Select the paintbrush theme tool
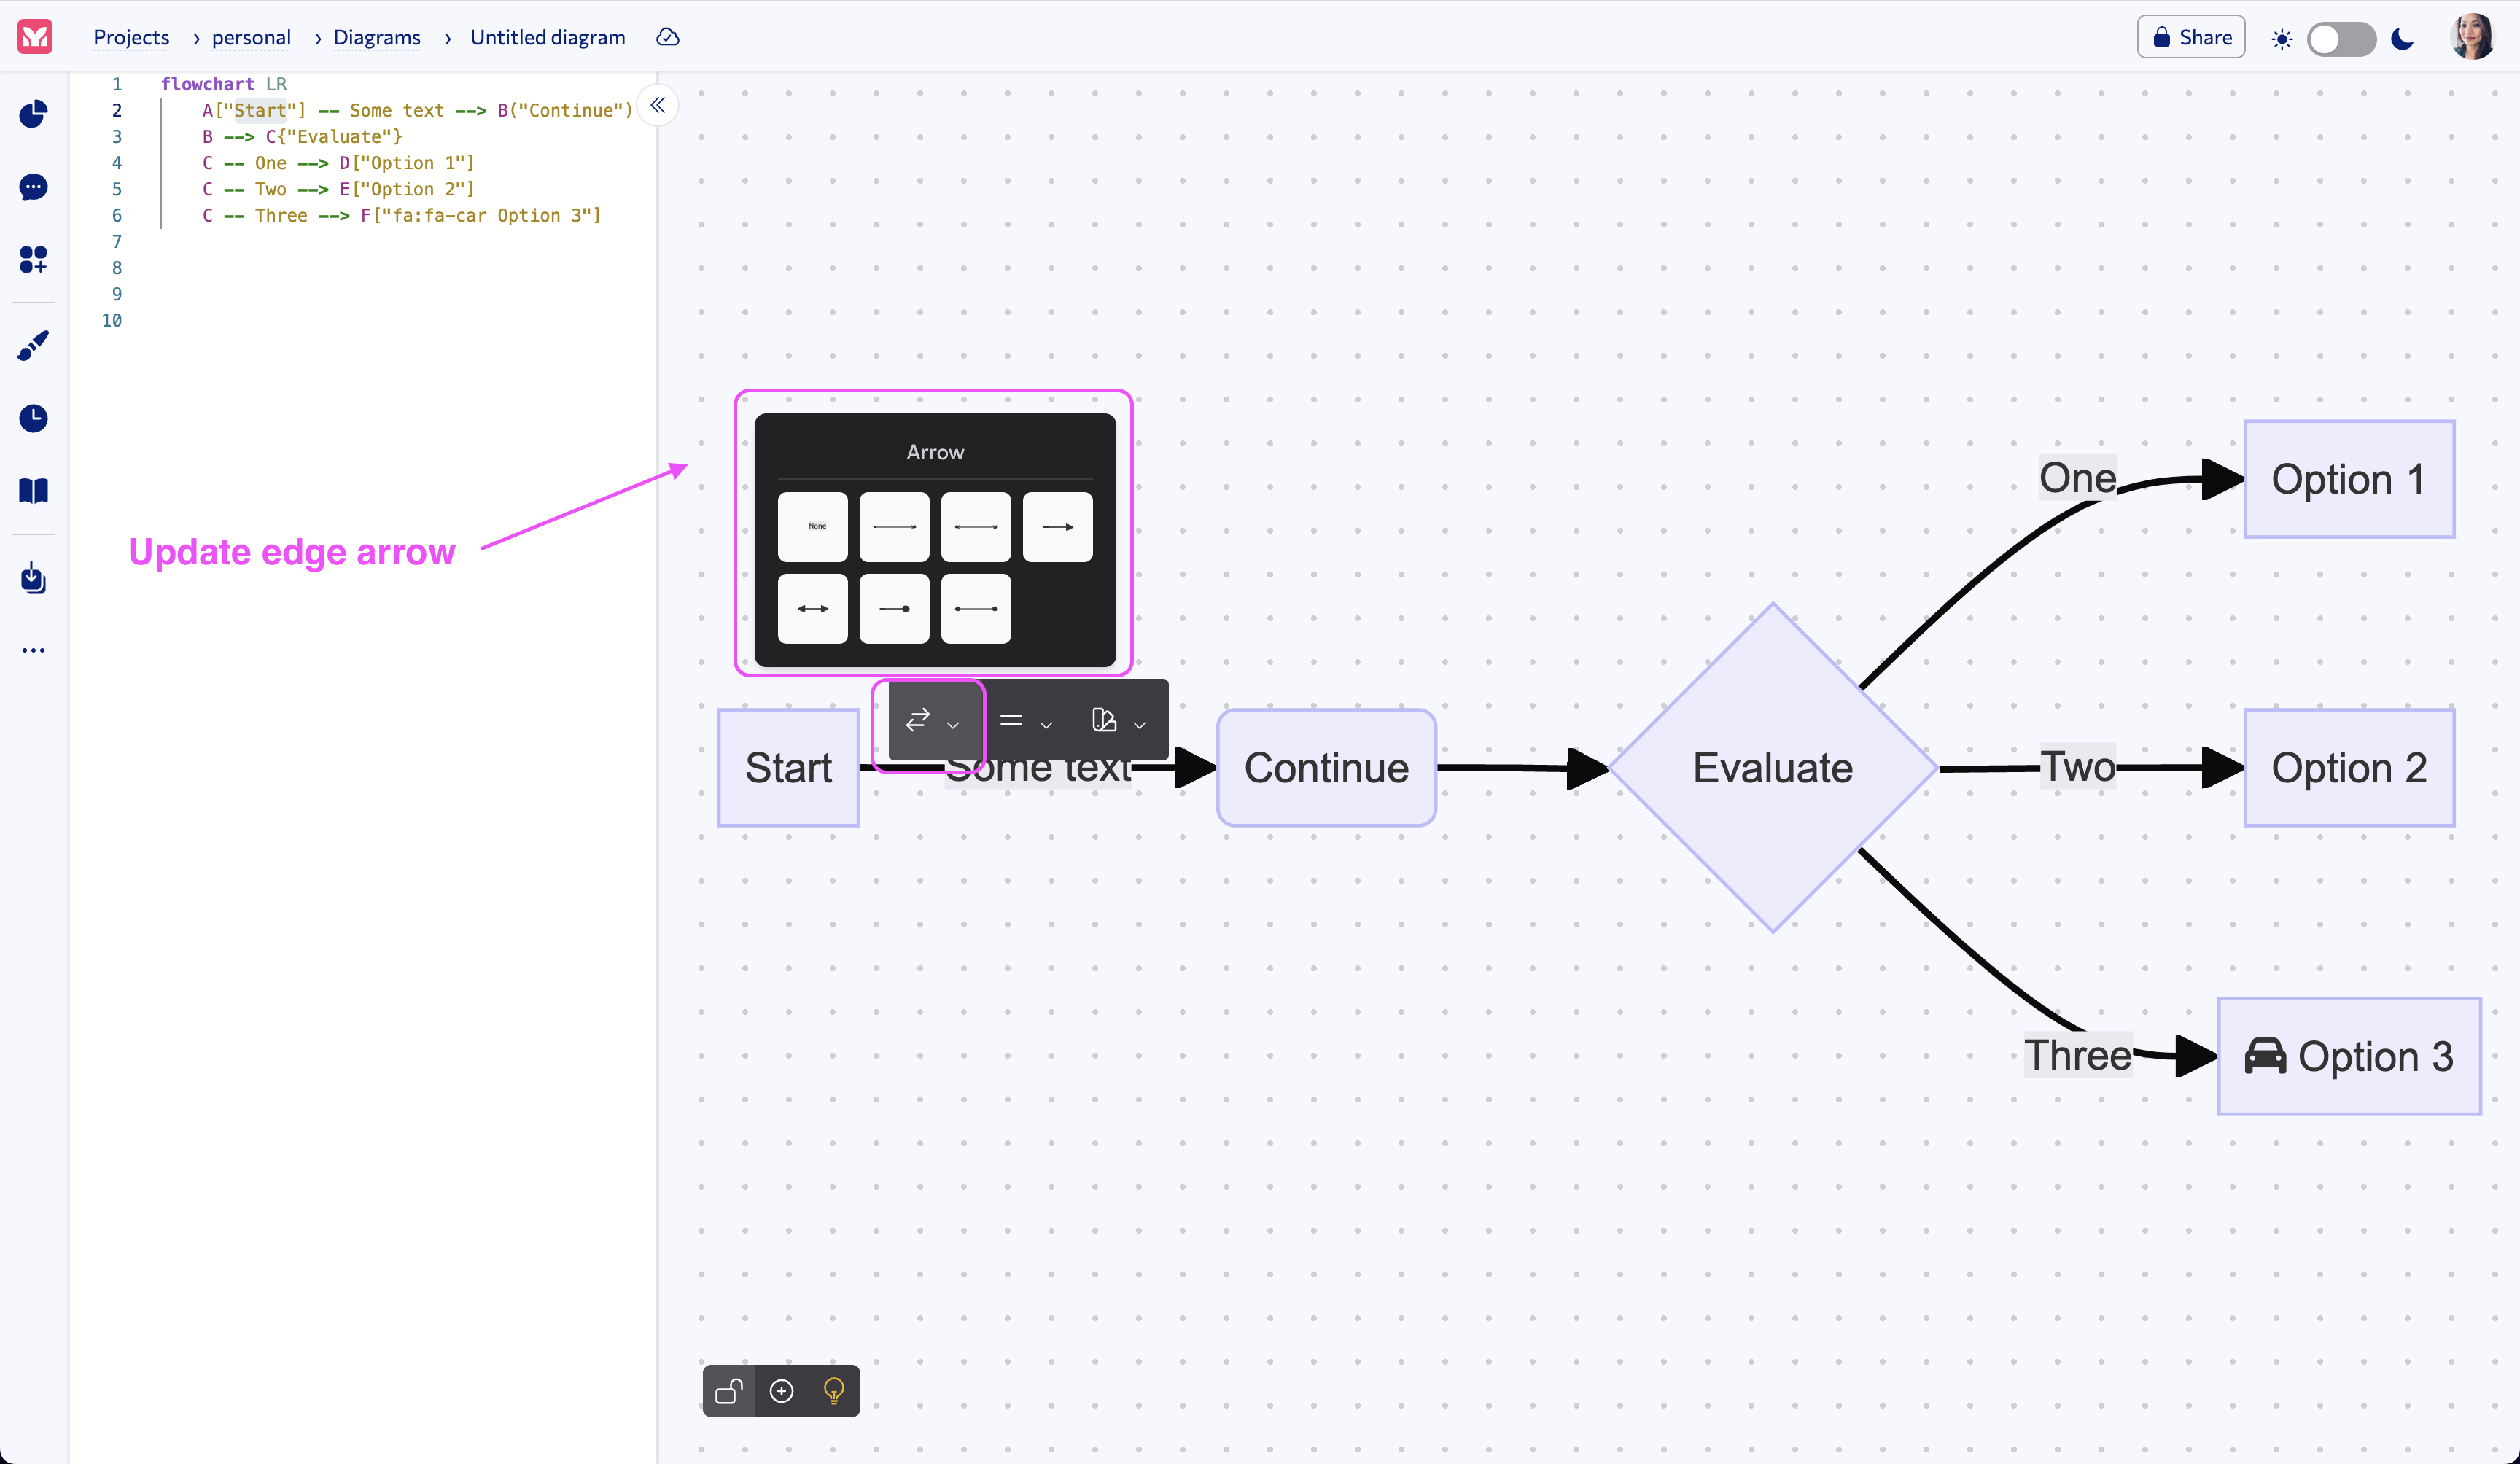Viewport: 2520px width, 1464px height. coord(33,344)
